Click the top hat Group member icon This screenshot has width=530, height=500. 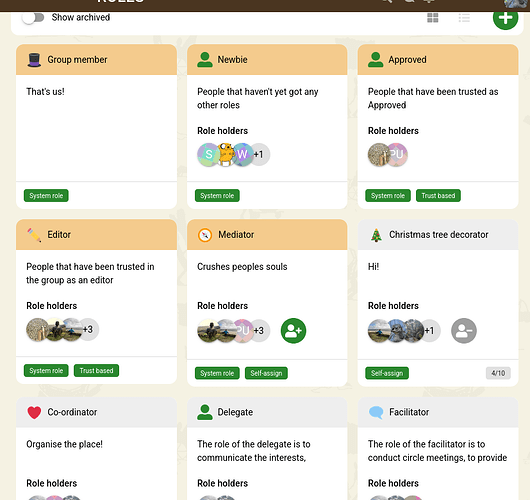[34, 60]
